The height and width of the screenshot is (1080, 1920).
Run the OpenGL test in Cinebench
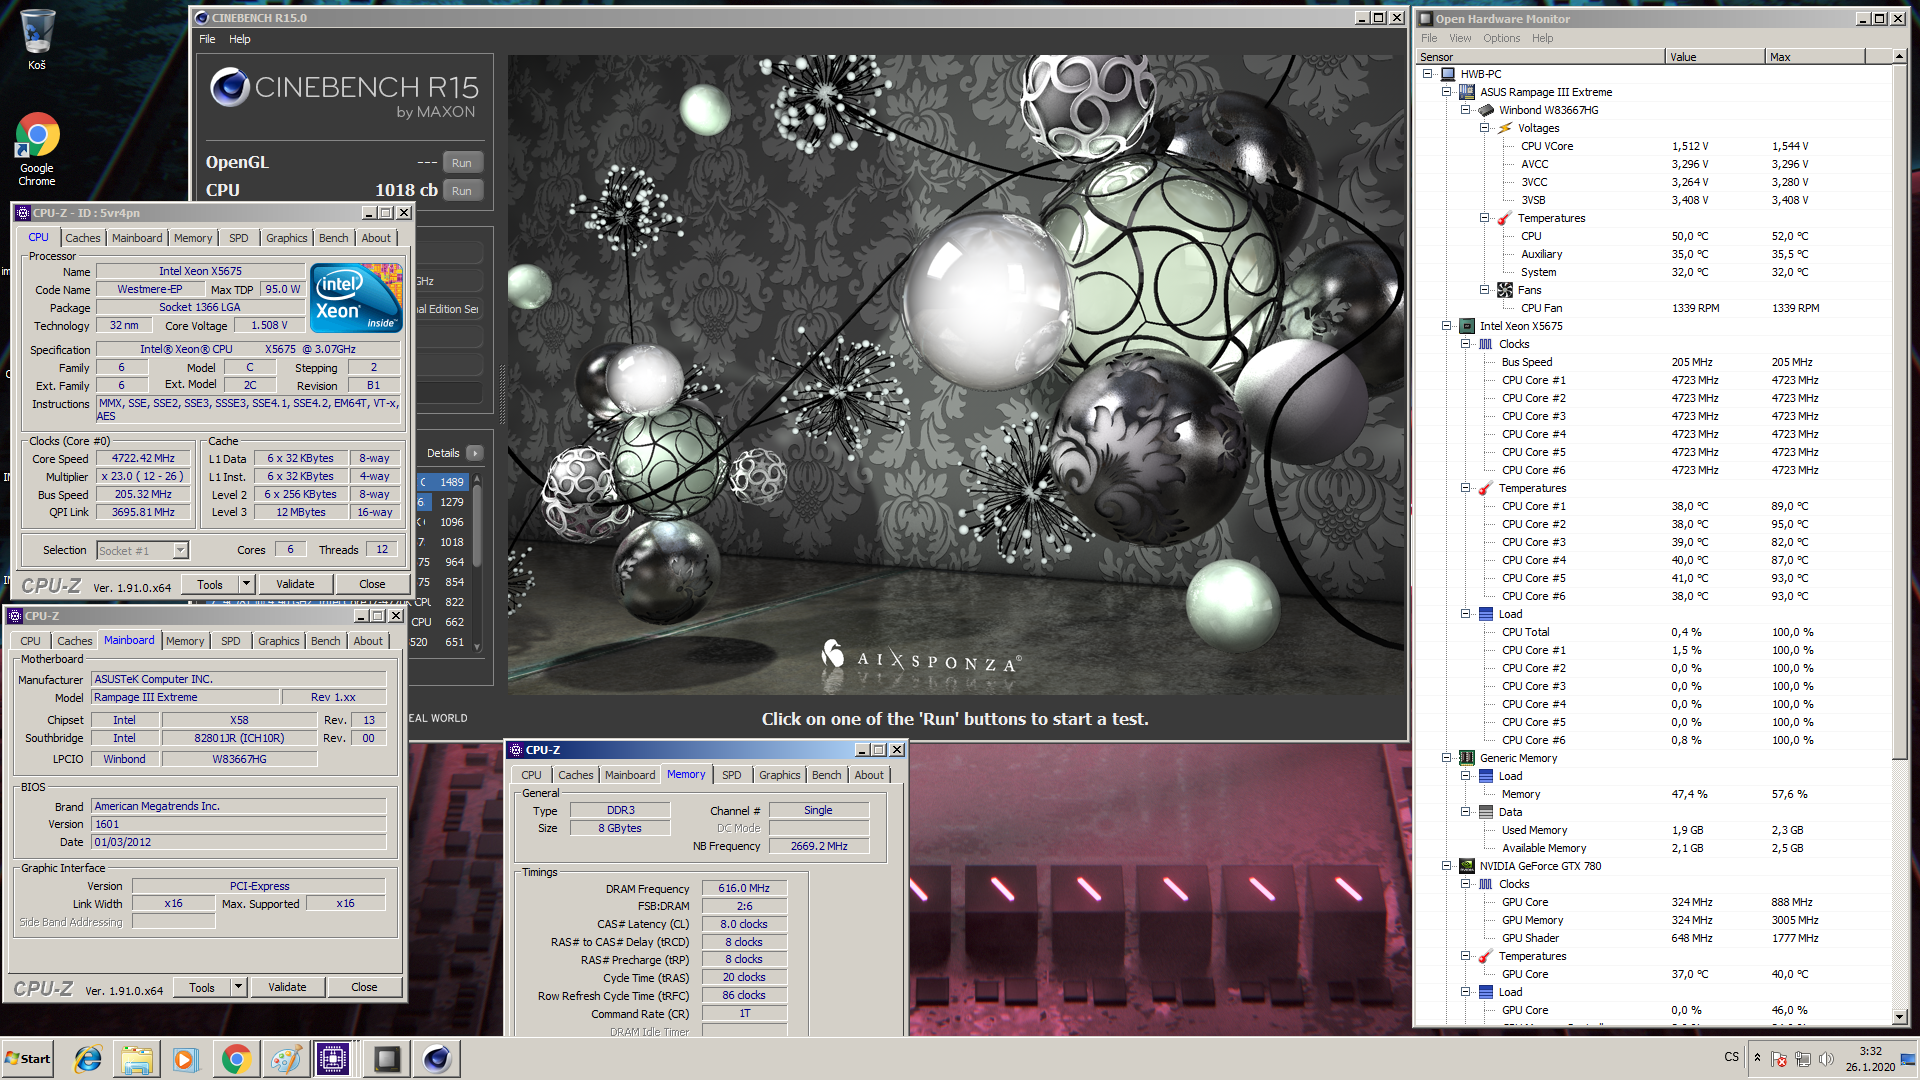tap(461, 163)
